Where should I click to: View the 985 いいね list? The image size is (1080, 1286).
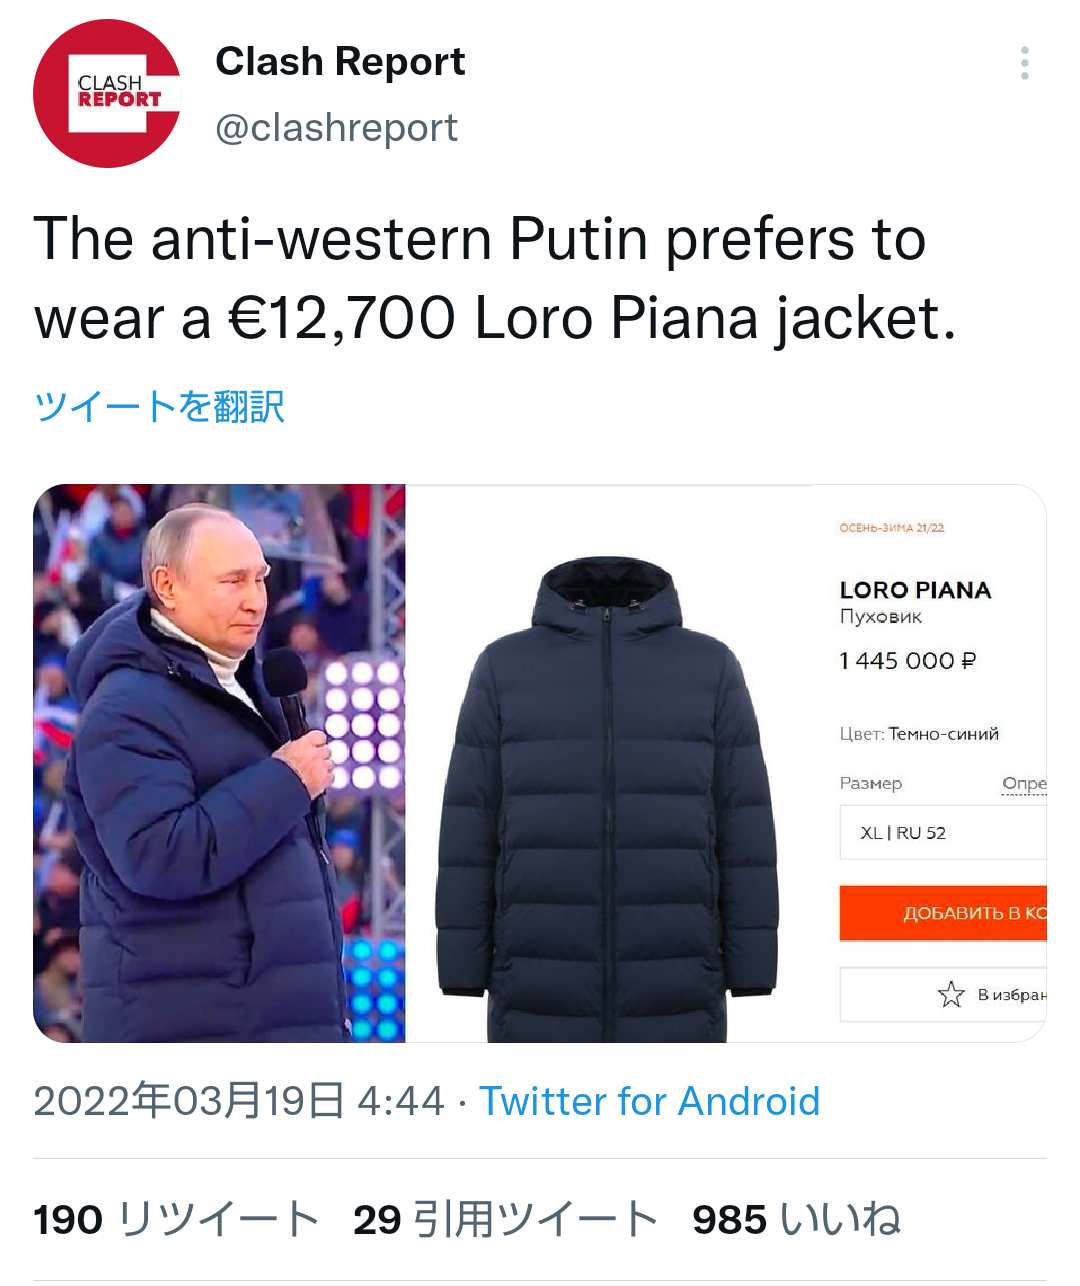(797, 1220)
